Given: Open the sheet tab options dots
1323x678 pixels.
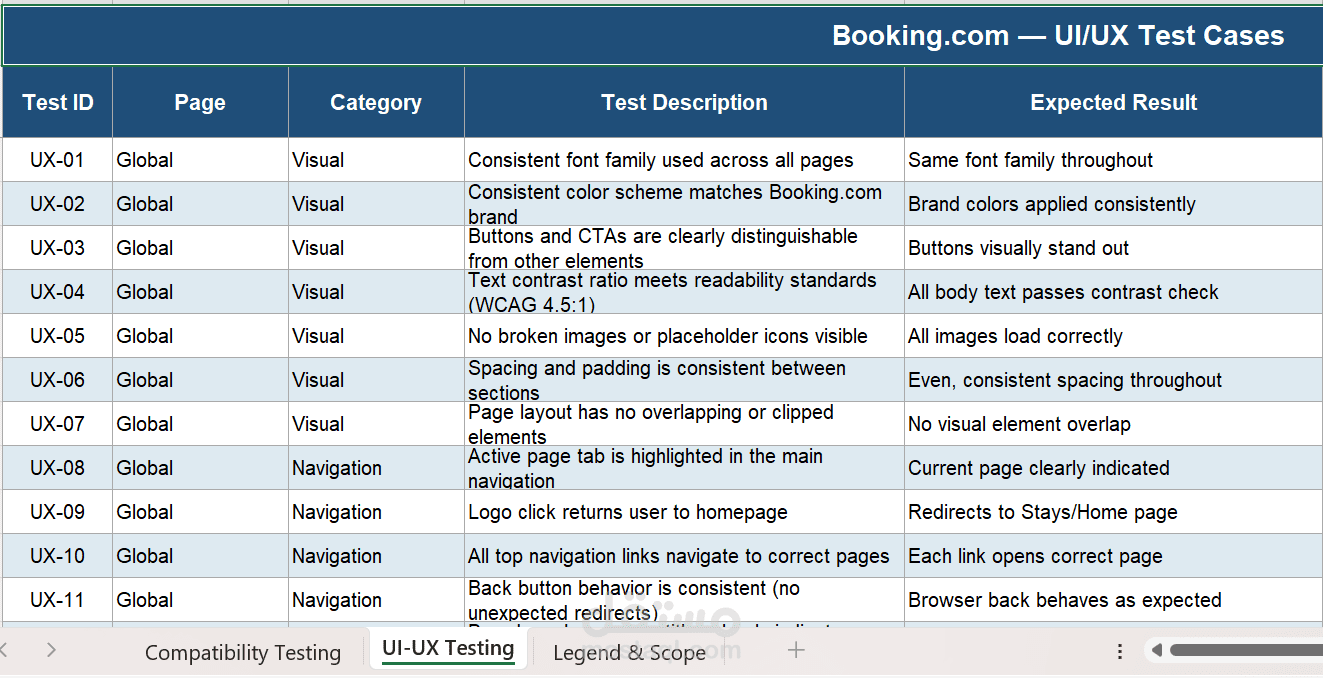Looking at the screenshot, I should 1120,651.
